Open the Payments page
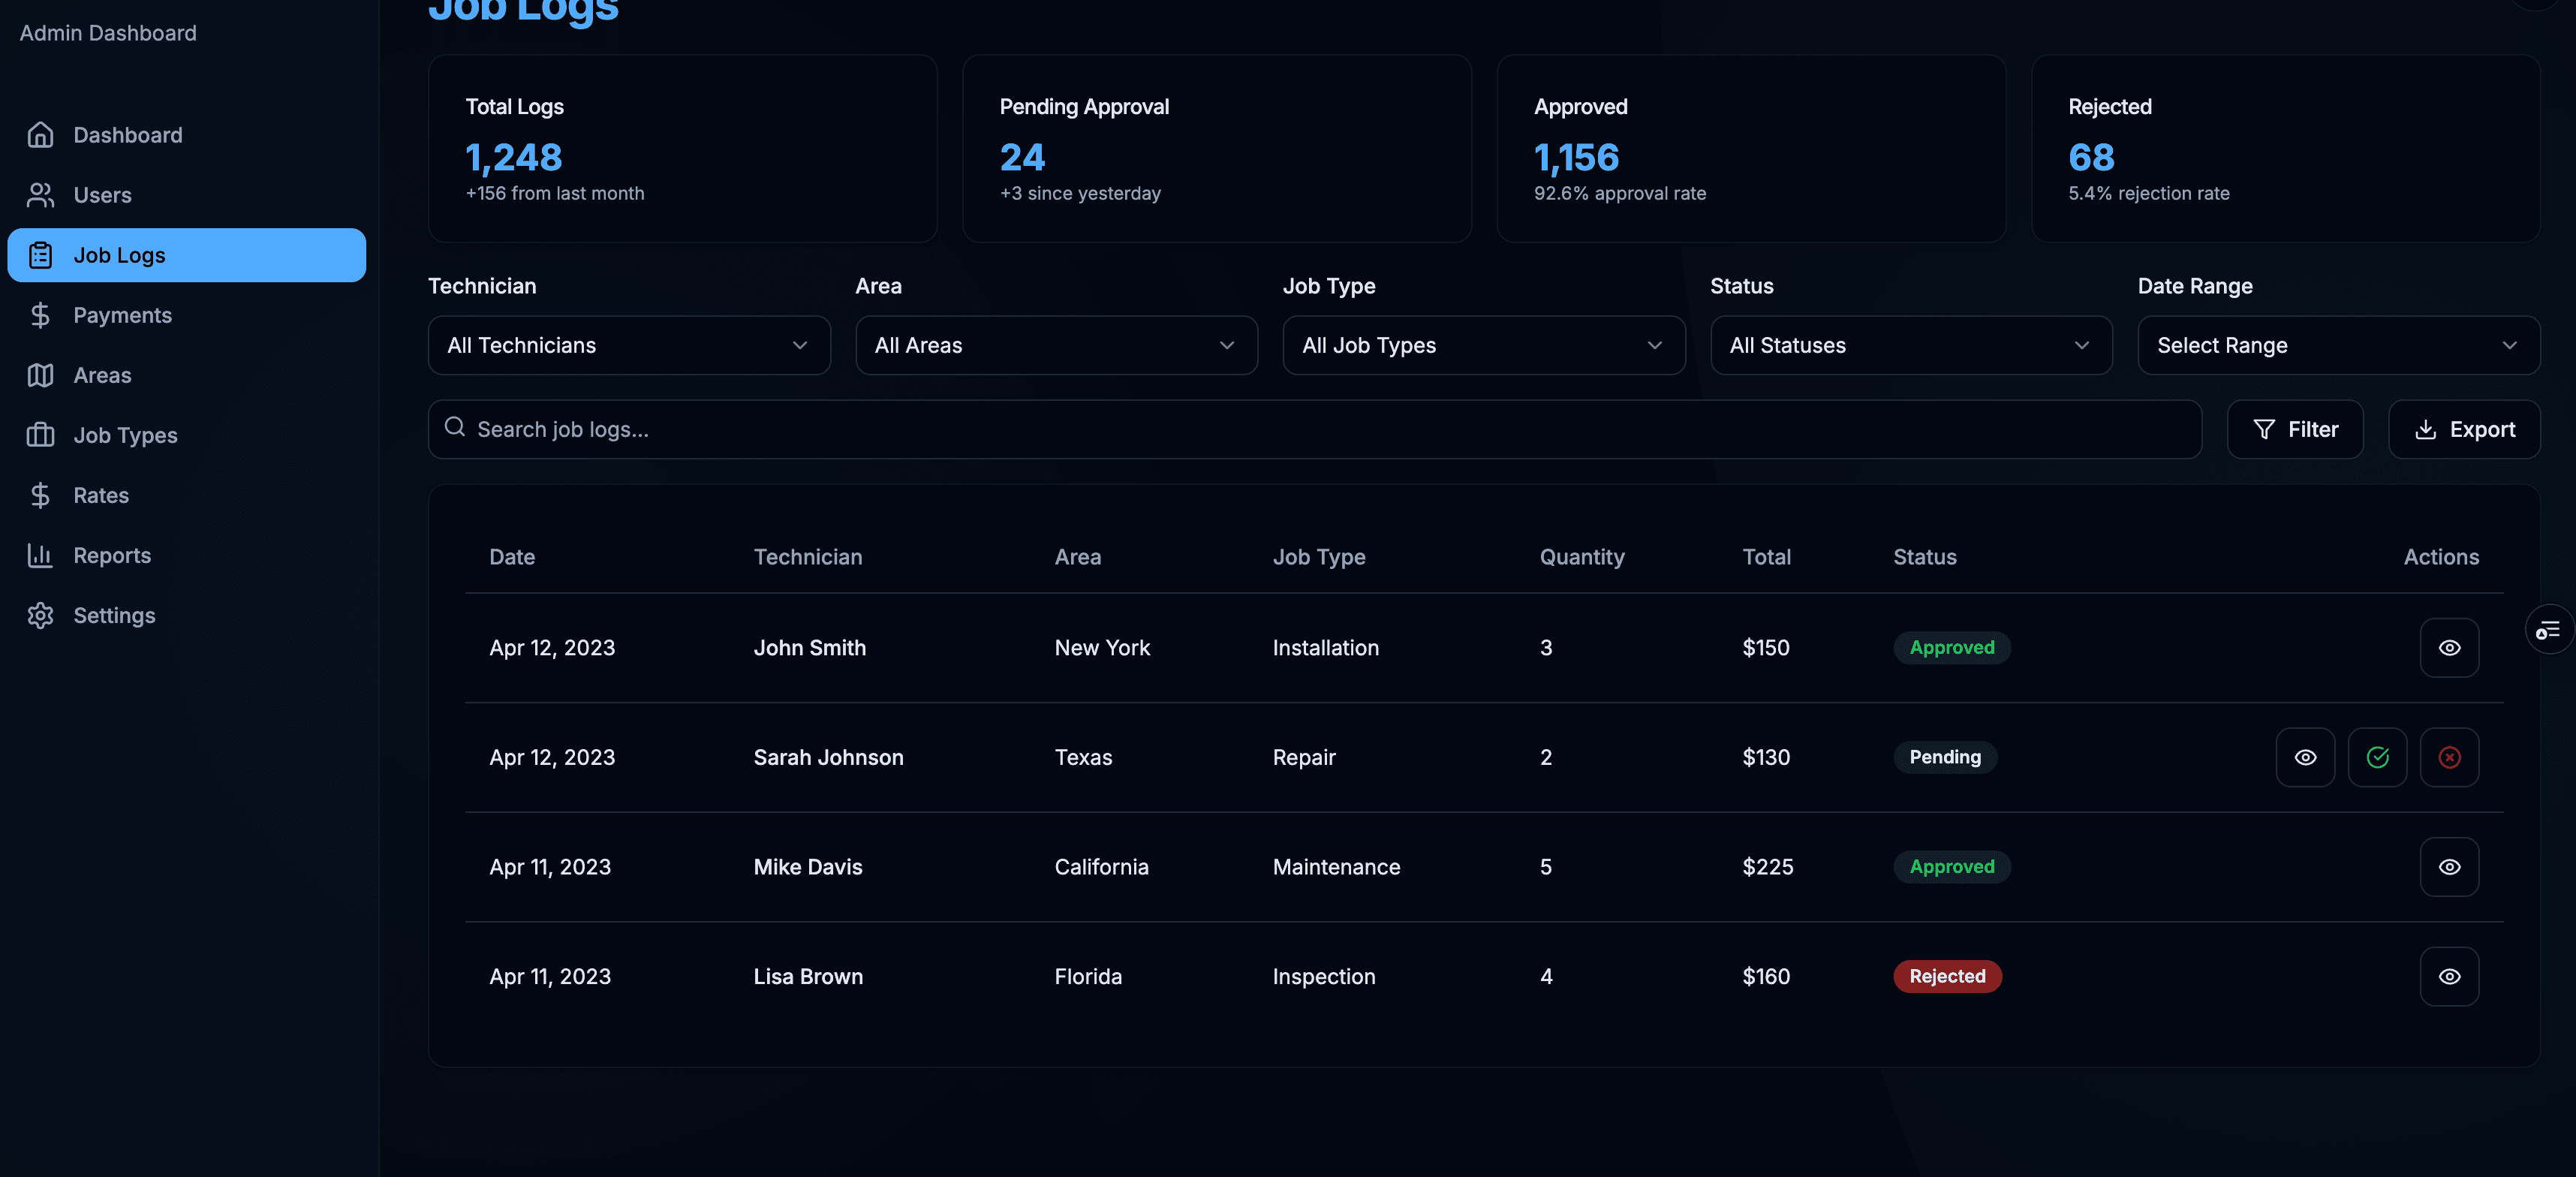Screen dimensions: 2576x1177 tap(123, 315)
